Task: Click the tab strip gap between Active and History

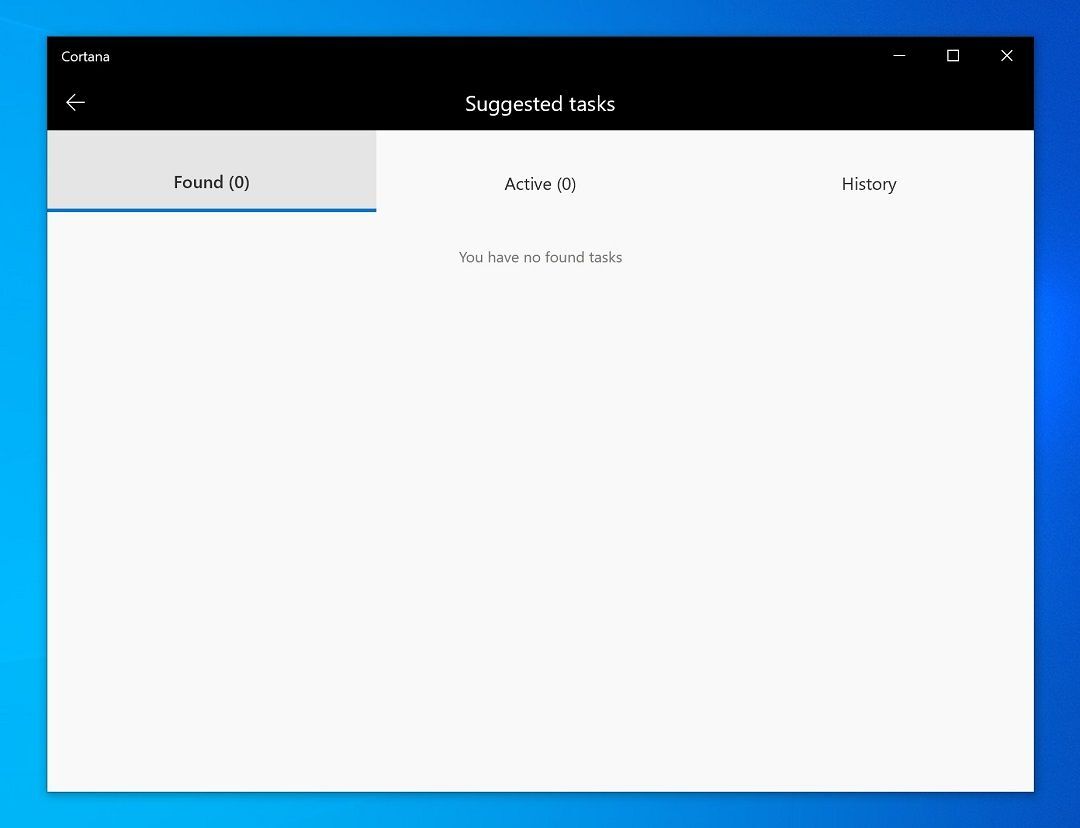Action: 705,184
